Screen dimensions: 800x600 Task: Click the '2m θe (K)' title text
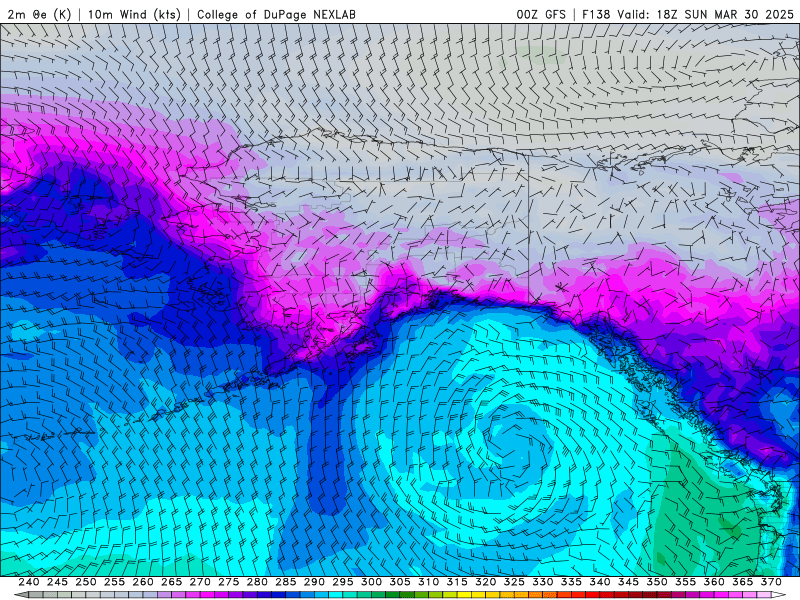coord(39,14)
